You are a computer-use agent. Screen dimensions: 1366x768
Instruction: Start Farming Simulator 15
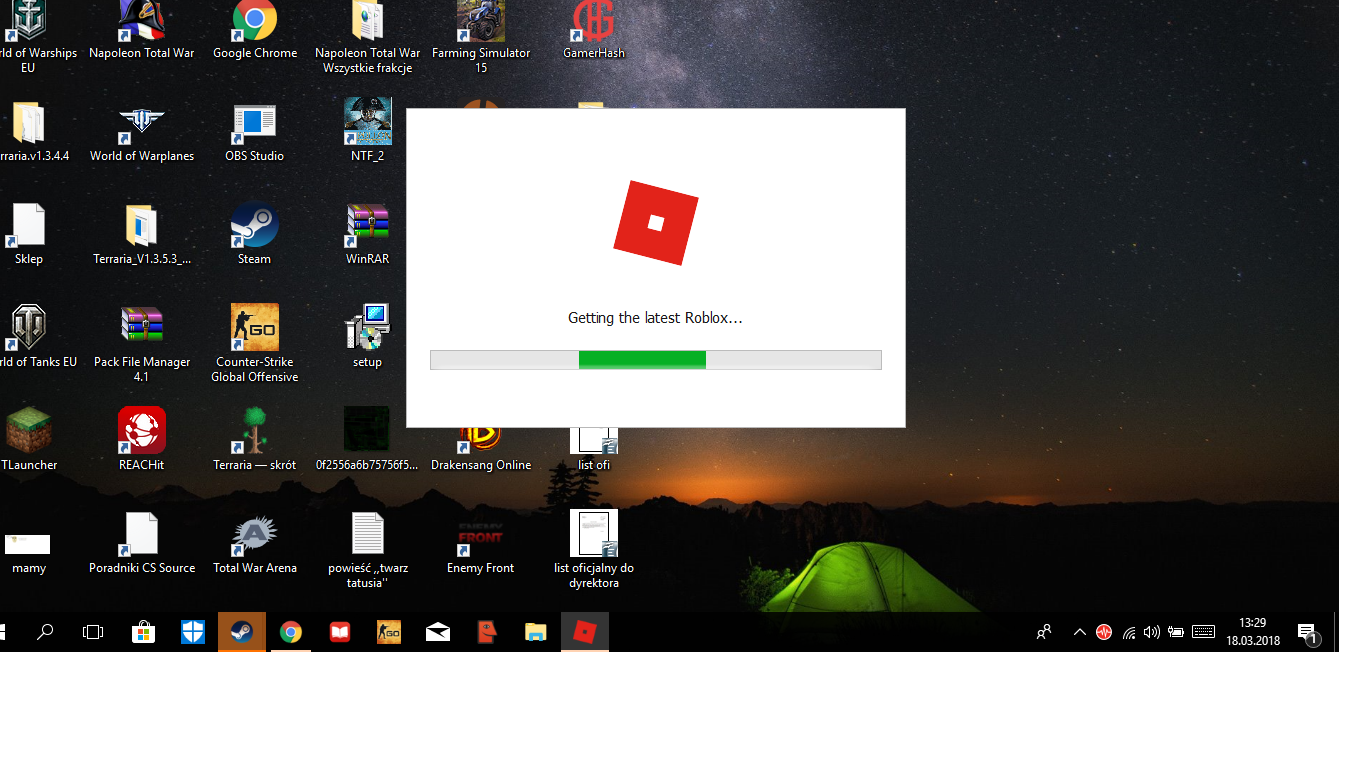coord(481,37)
